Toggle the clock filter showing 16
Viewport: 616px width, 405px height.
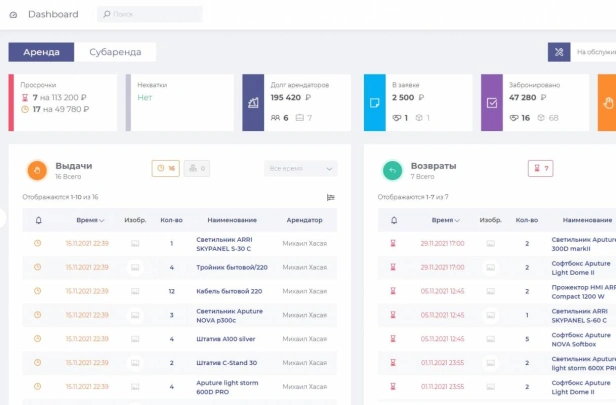click(166, 169)
